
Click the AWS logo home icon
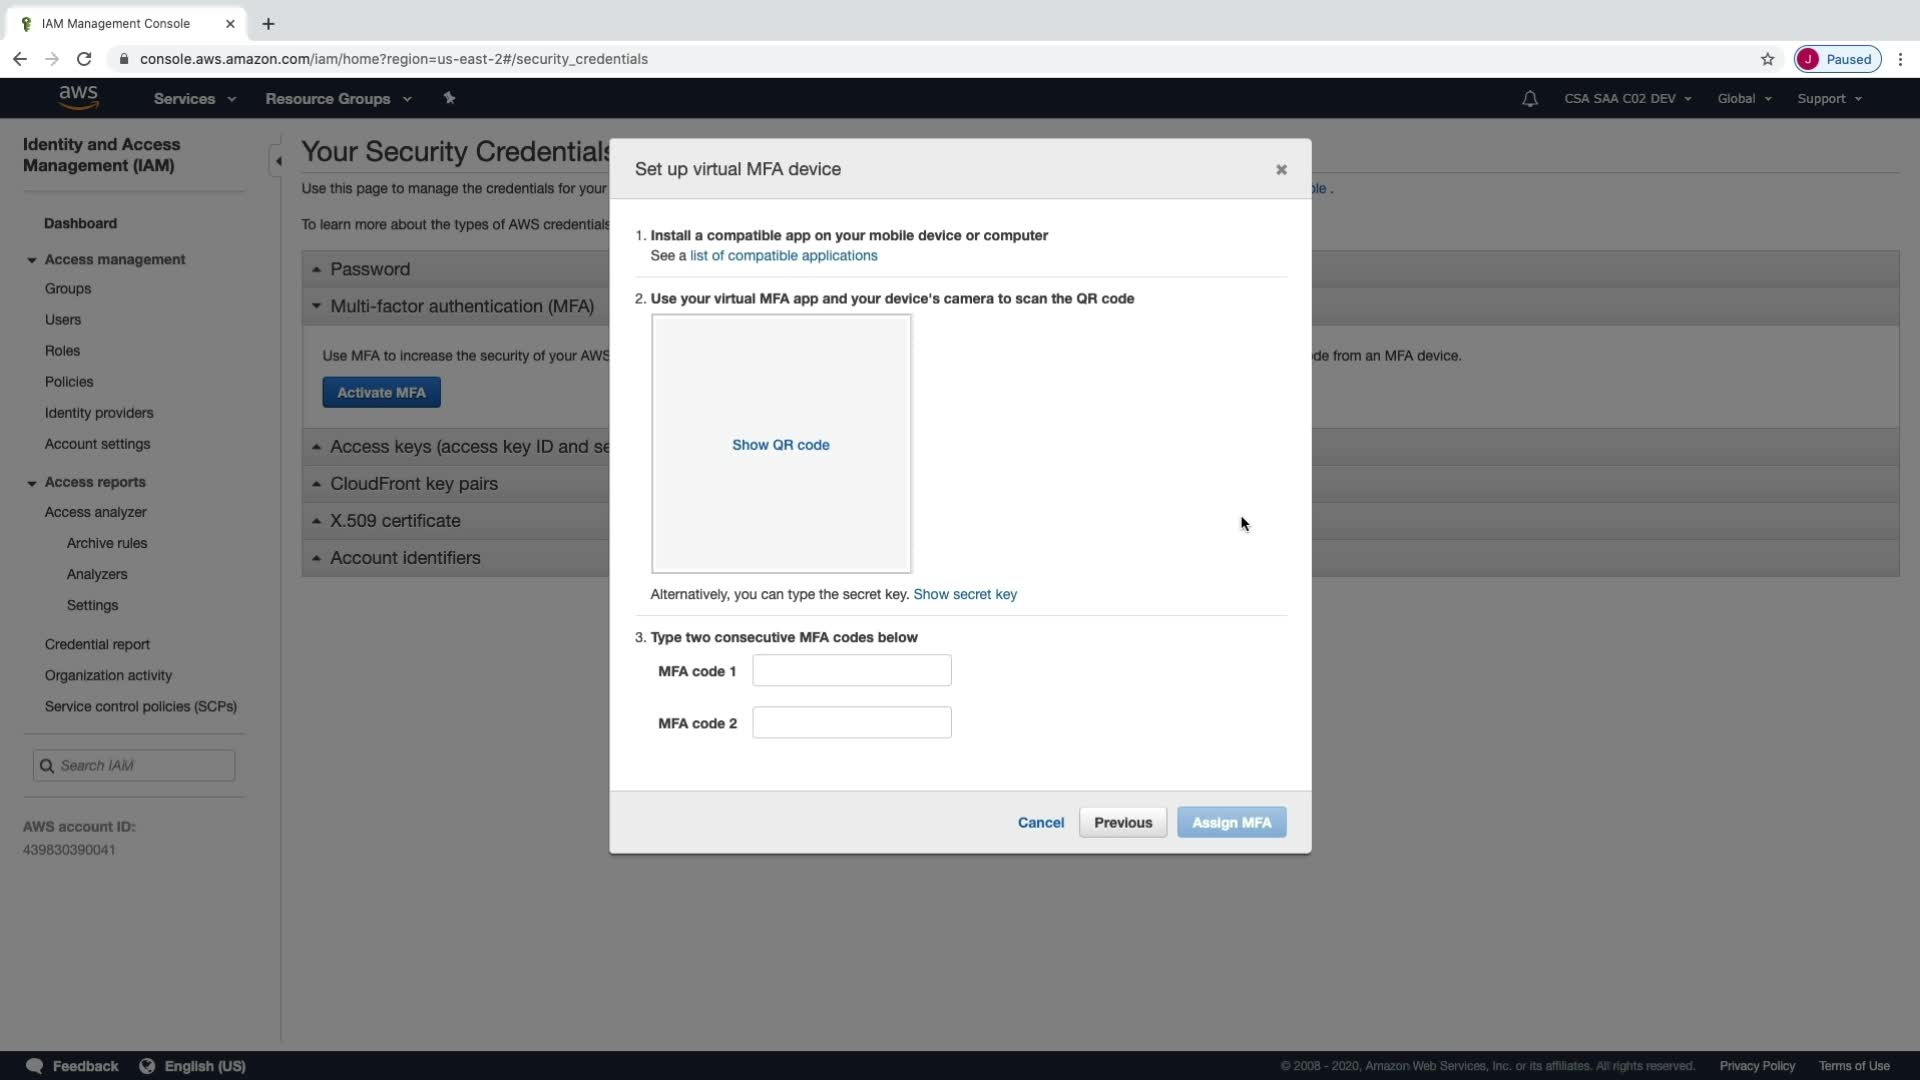click(78, 97)
